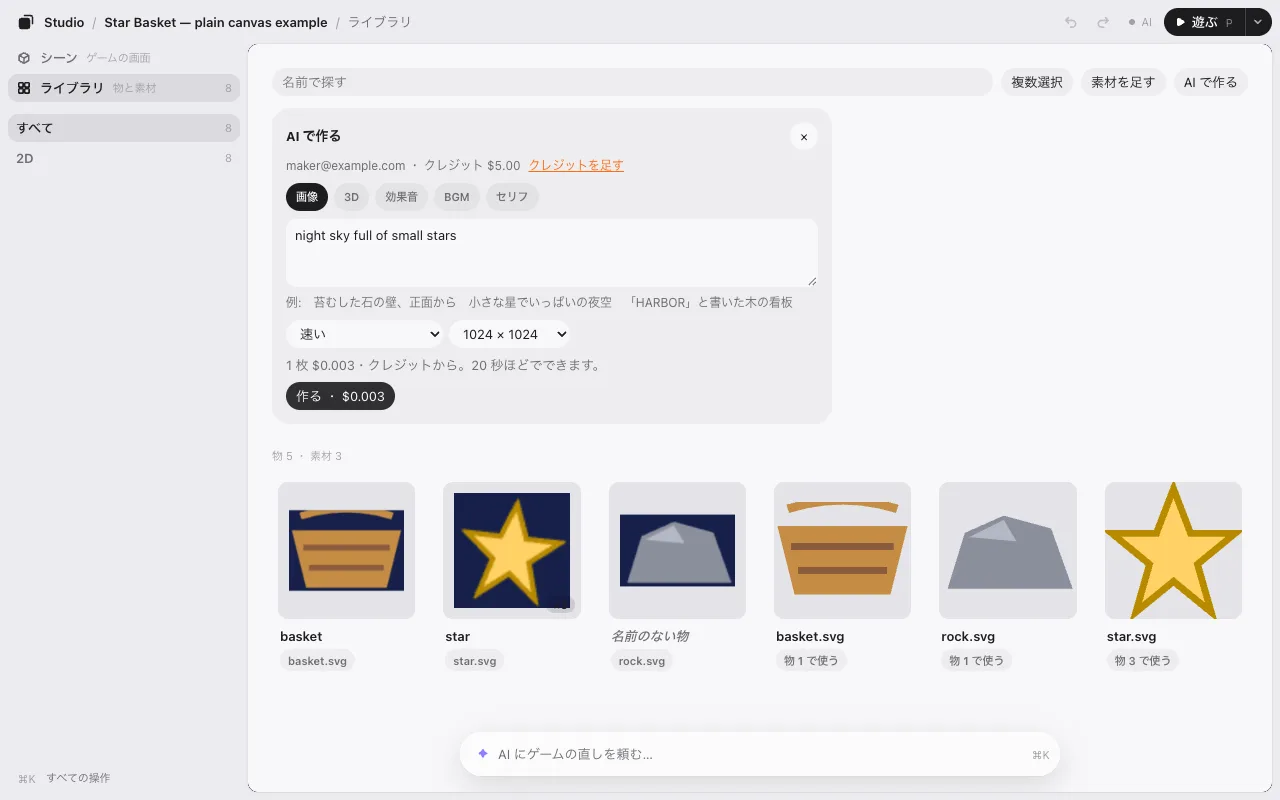This screenshot has width=1280, height=800.
Task: Open the basket.svg asset thumbnail
Action: [x=842, y=550]
